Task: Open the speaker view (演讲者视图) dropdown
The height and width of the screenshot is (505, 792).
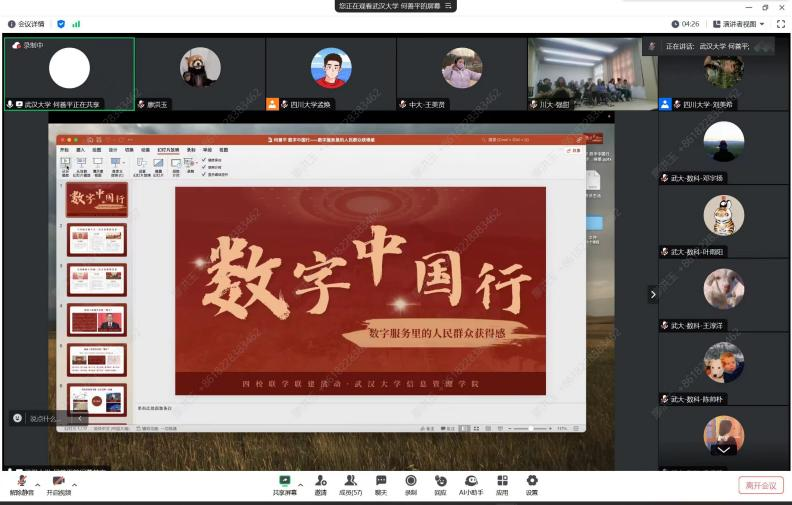Action: point(738,24)
